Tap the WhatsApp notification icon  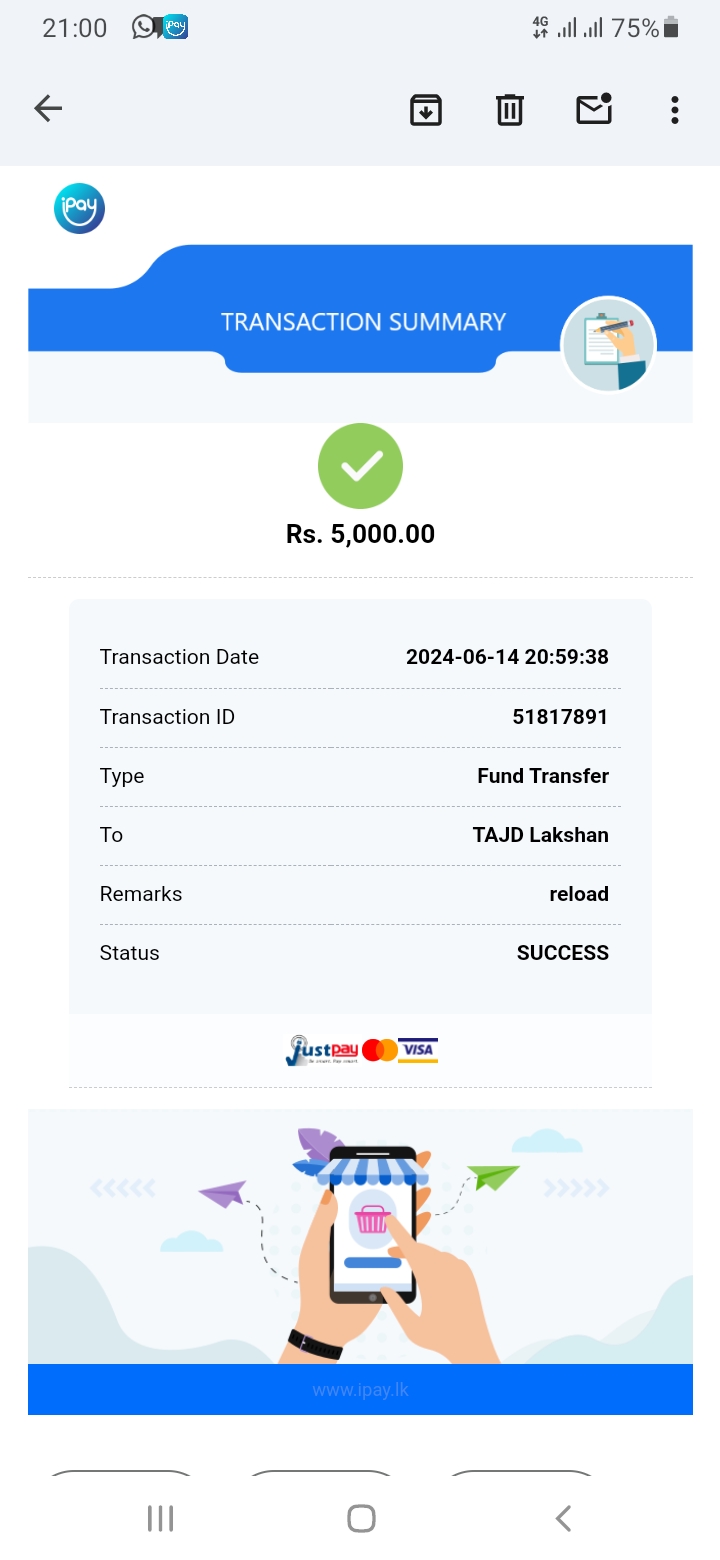tap(144, 27)
